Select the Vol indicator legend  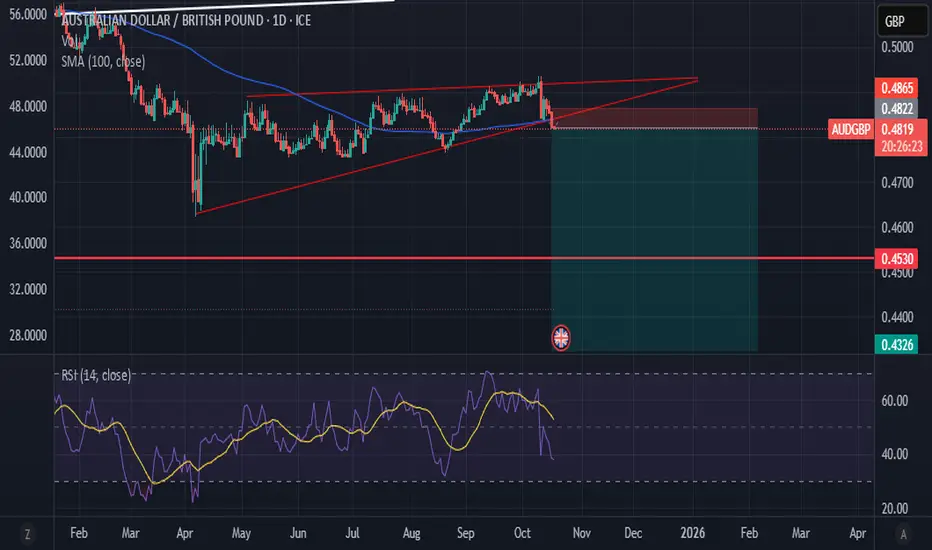click(69, 41)
